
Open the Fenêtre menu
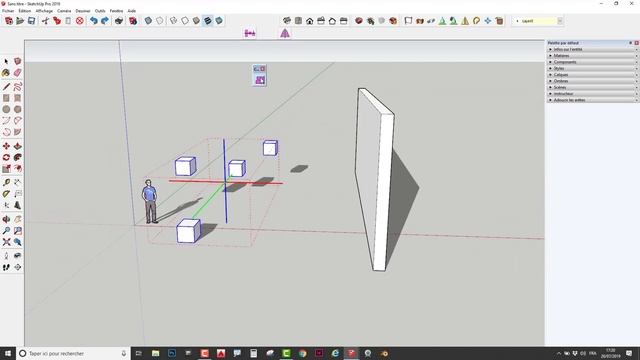(116, 11)
